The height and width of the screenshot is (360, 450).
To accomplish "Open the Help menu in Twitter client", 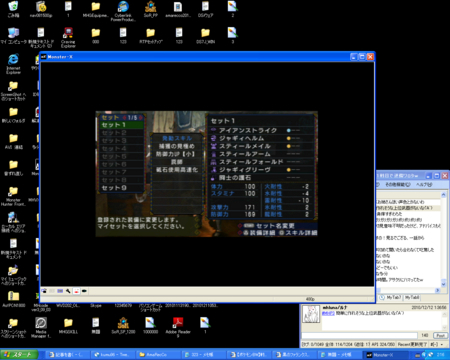I will coord(424,184).
